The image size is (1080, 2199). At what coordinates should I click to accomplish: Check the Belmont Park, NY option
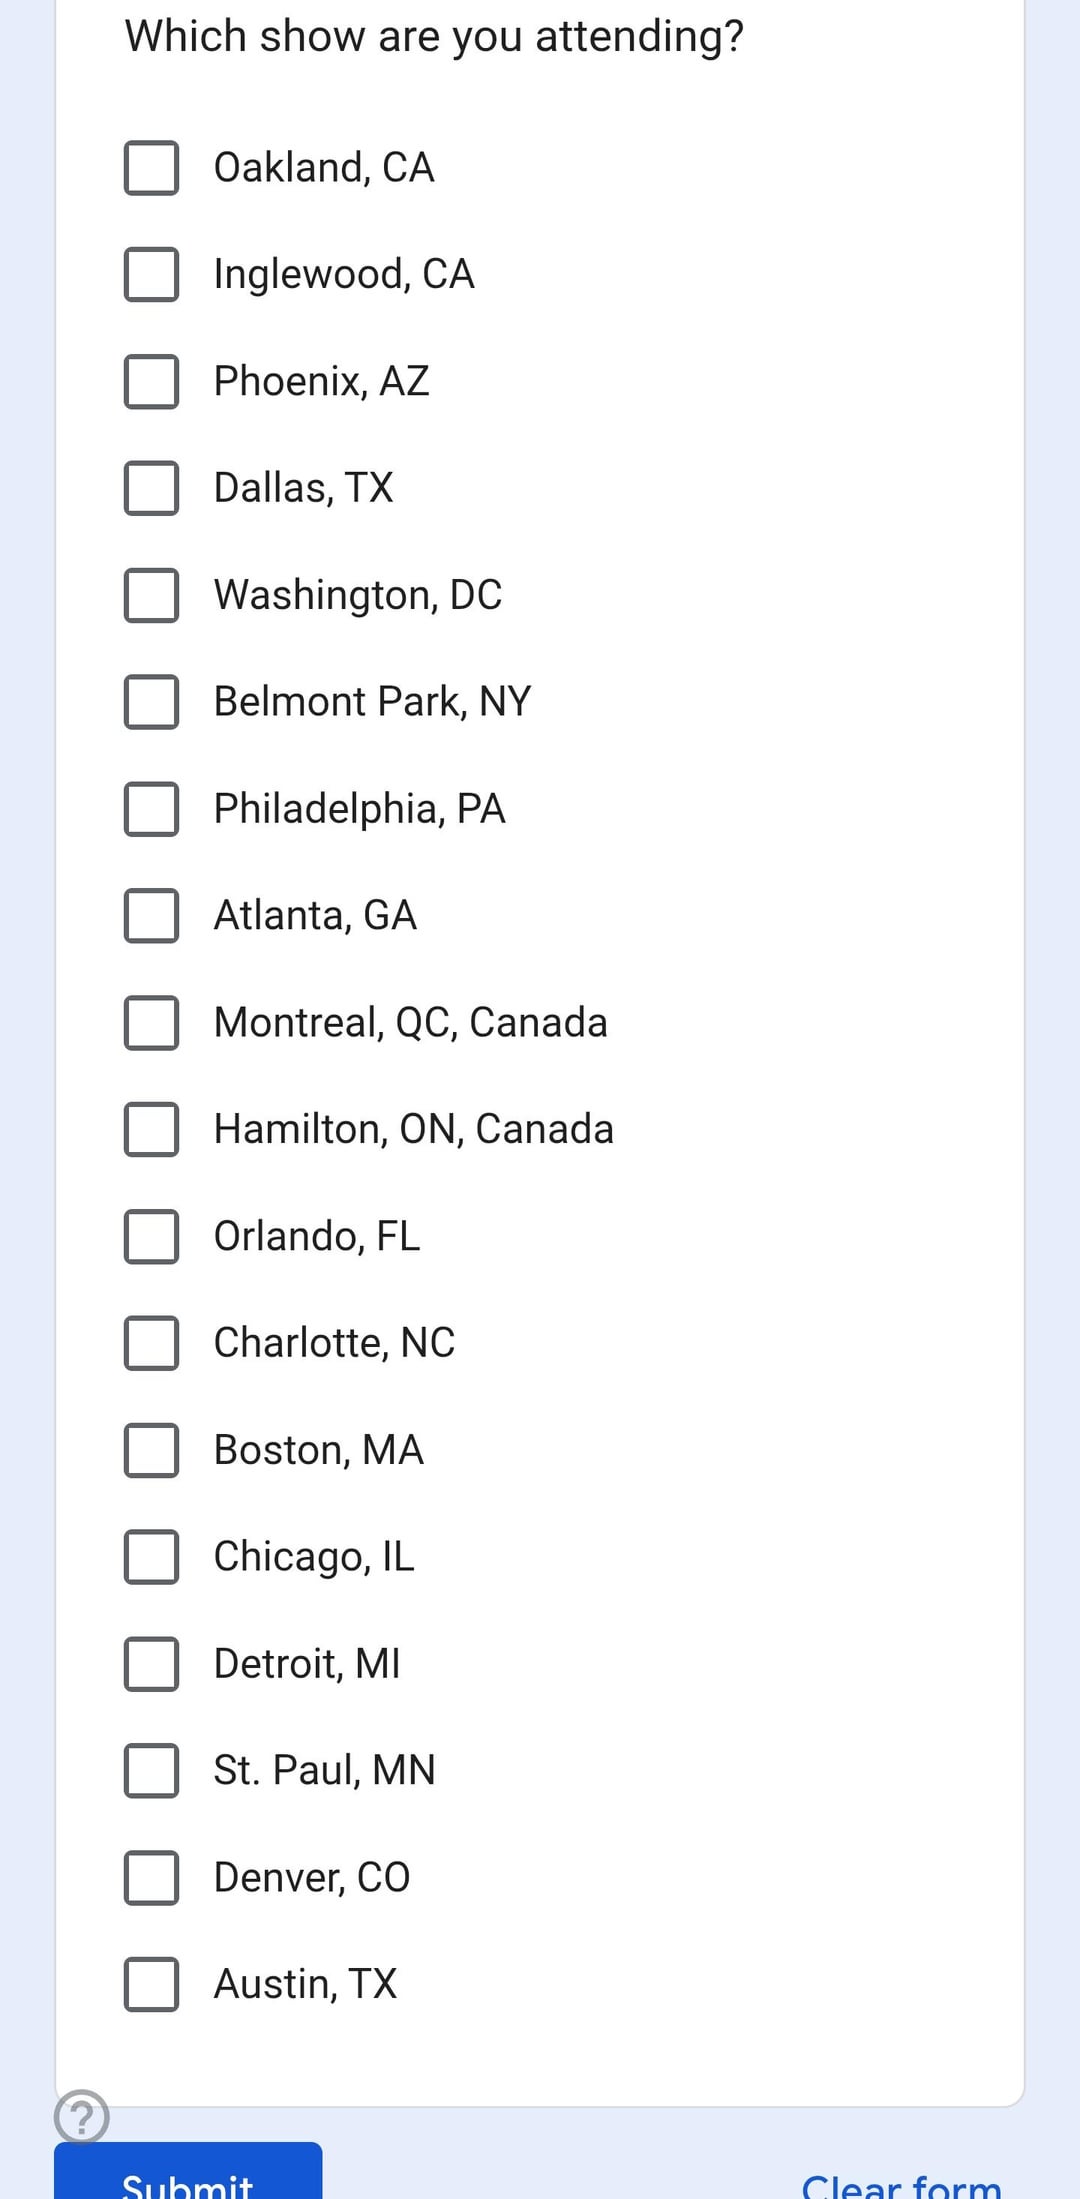(x=151, y=702)
